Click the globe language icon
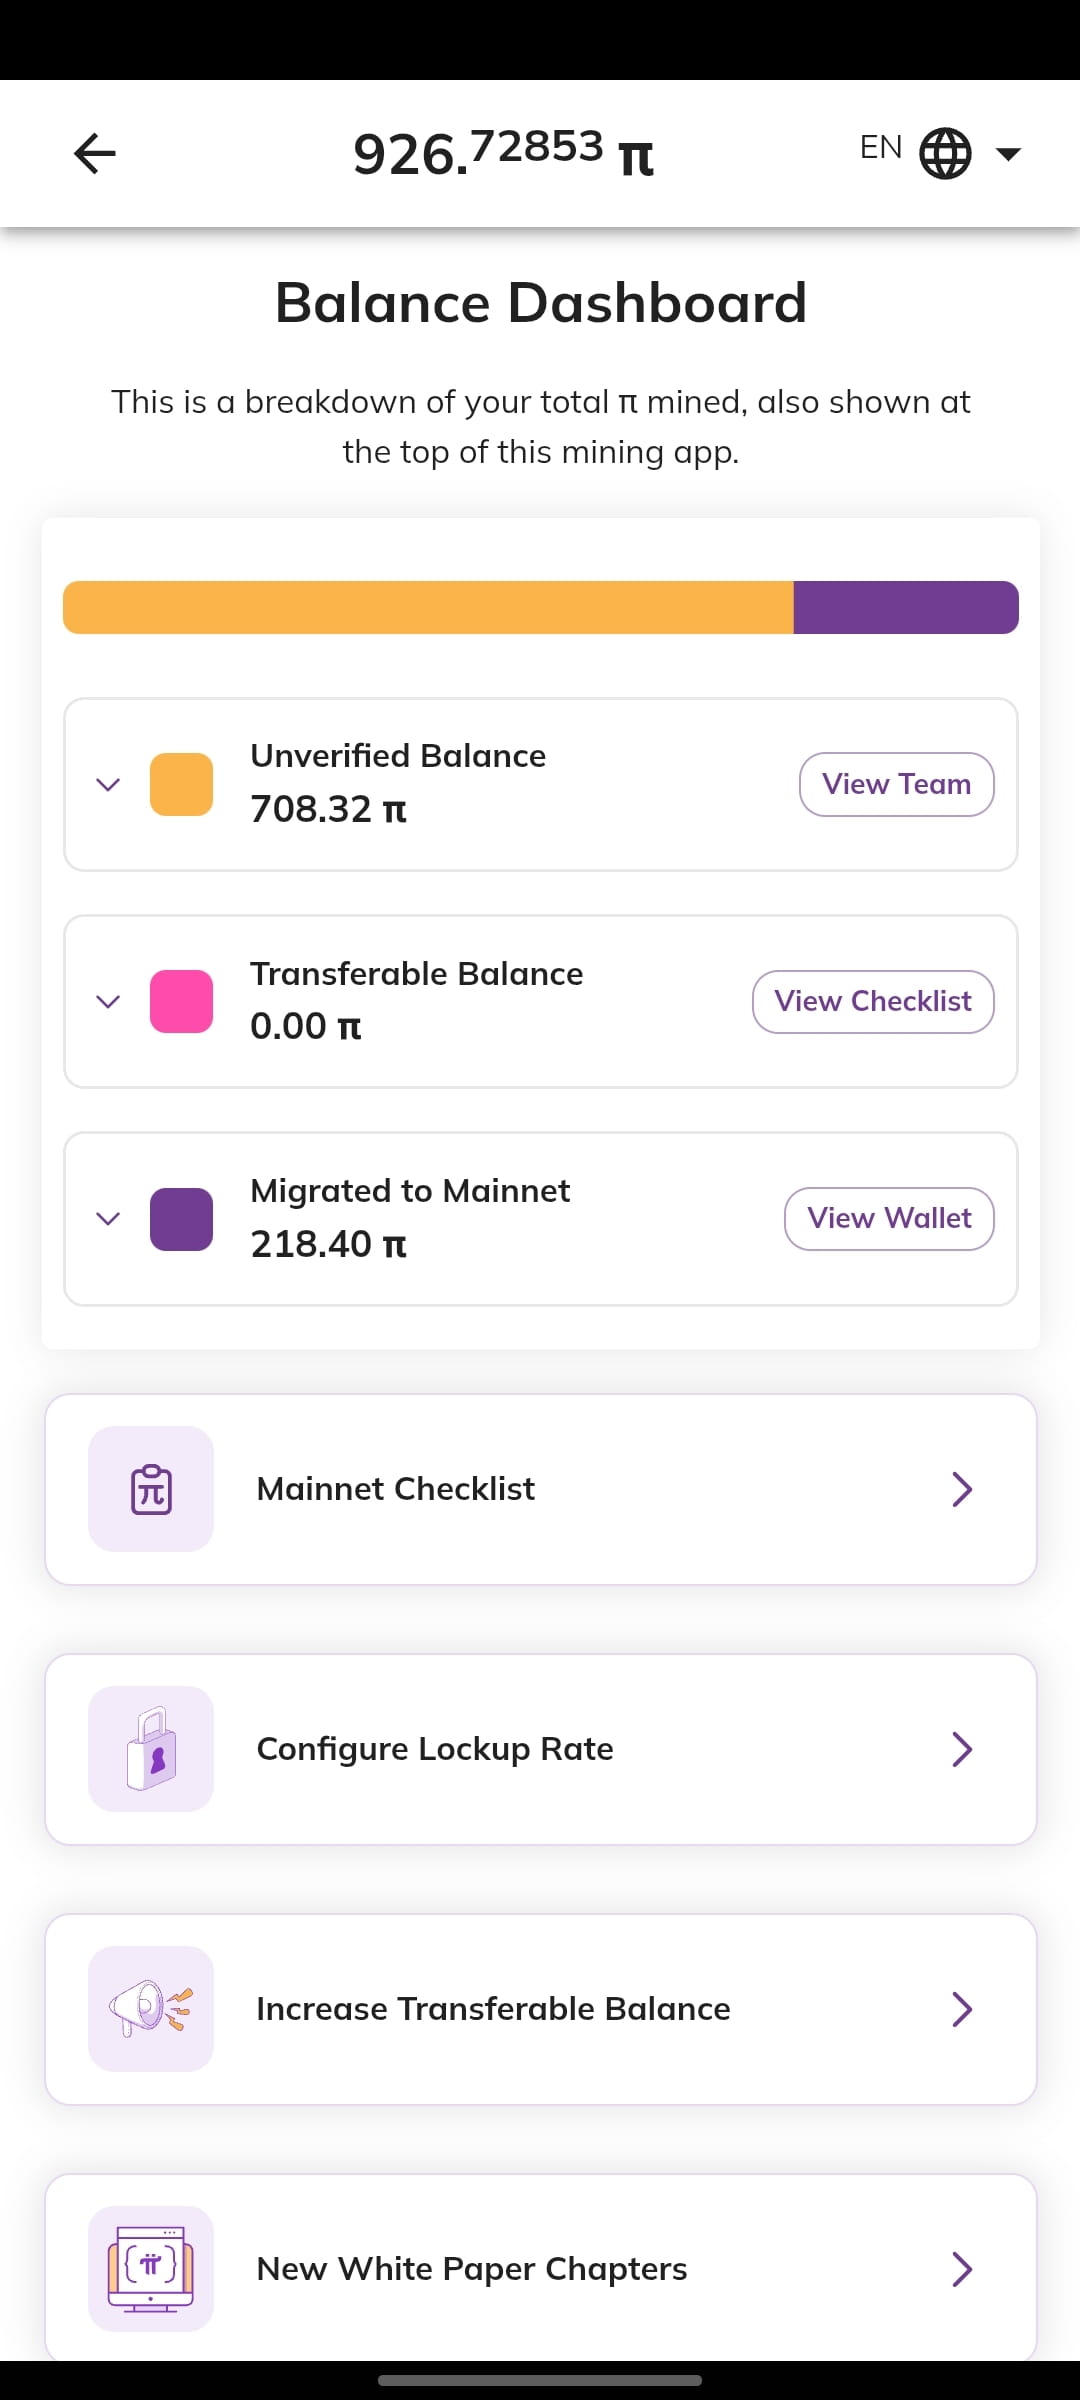 (945, 153)
